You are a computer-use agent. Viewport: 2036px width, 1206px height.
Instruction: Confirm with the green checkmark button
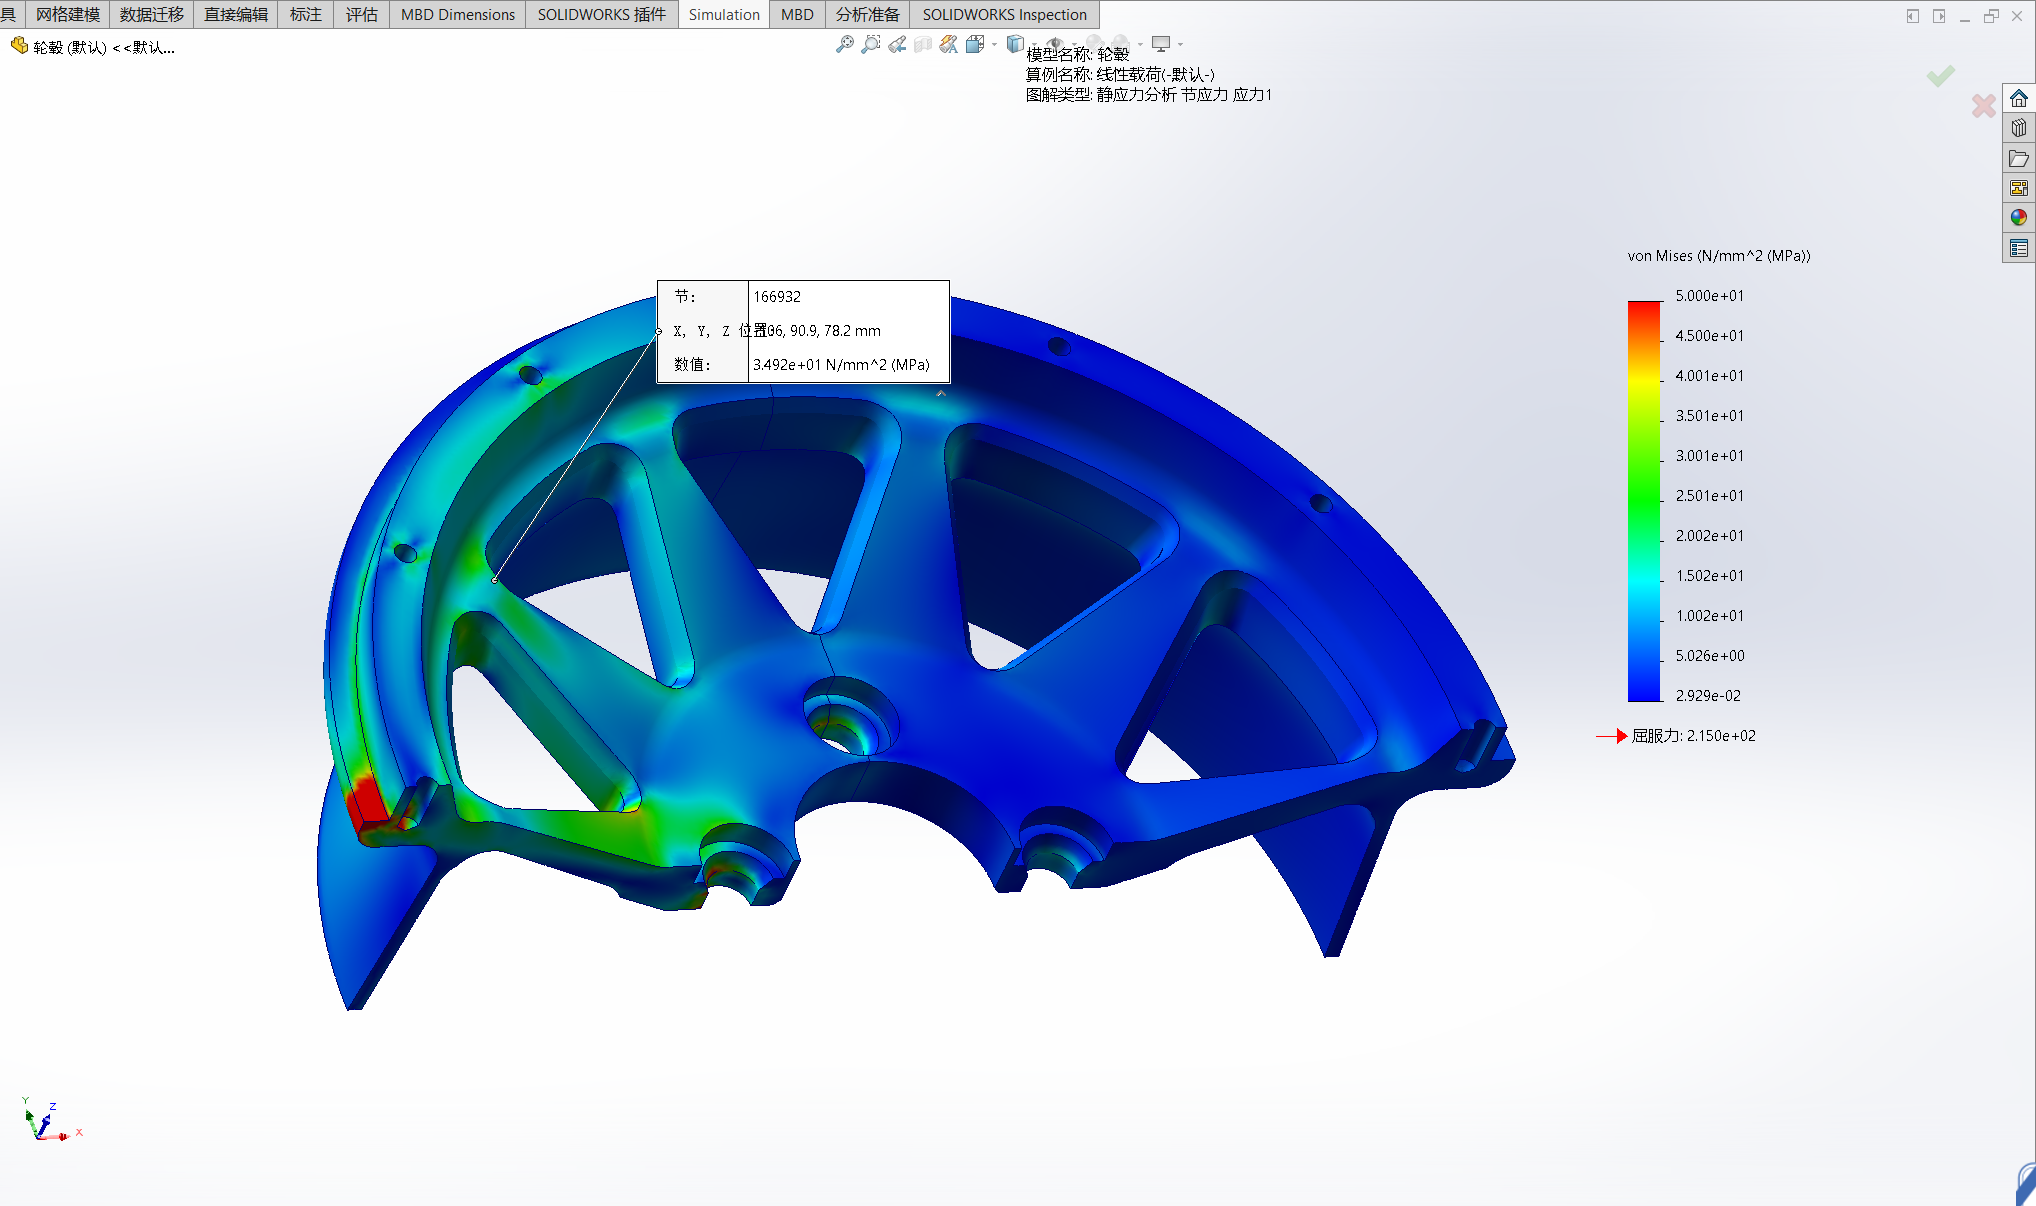coord(1941,76)
